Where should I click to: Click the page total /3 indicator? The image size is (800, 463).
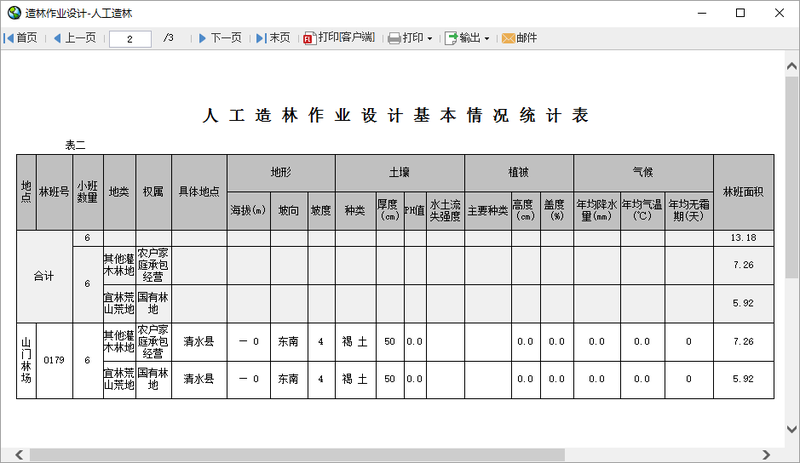[168, 38]
